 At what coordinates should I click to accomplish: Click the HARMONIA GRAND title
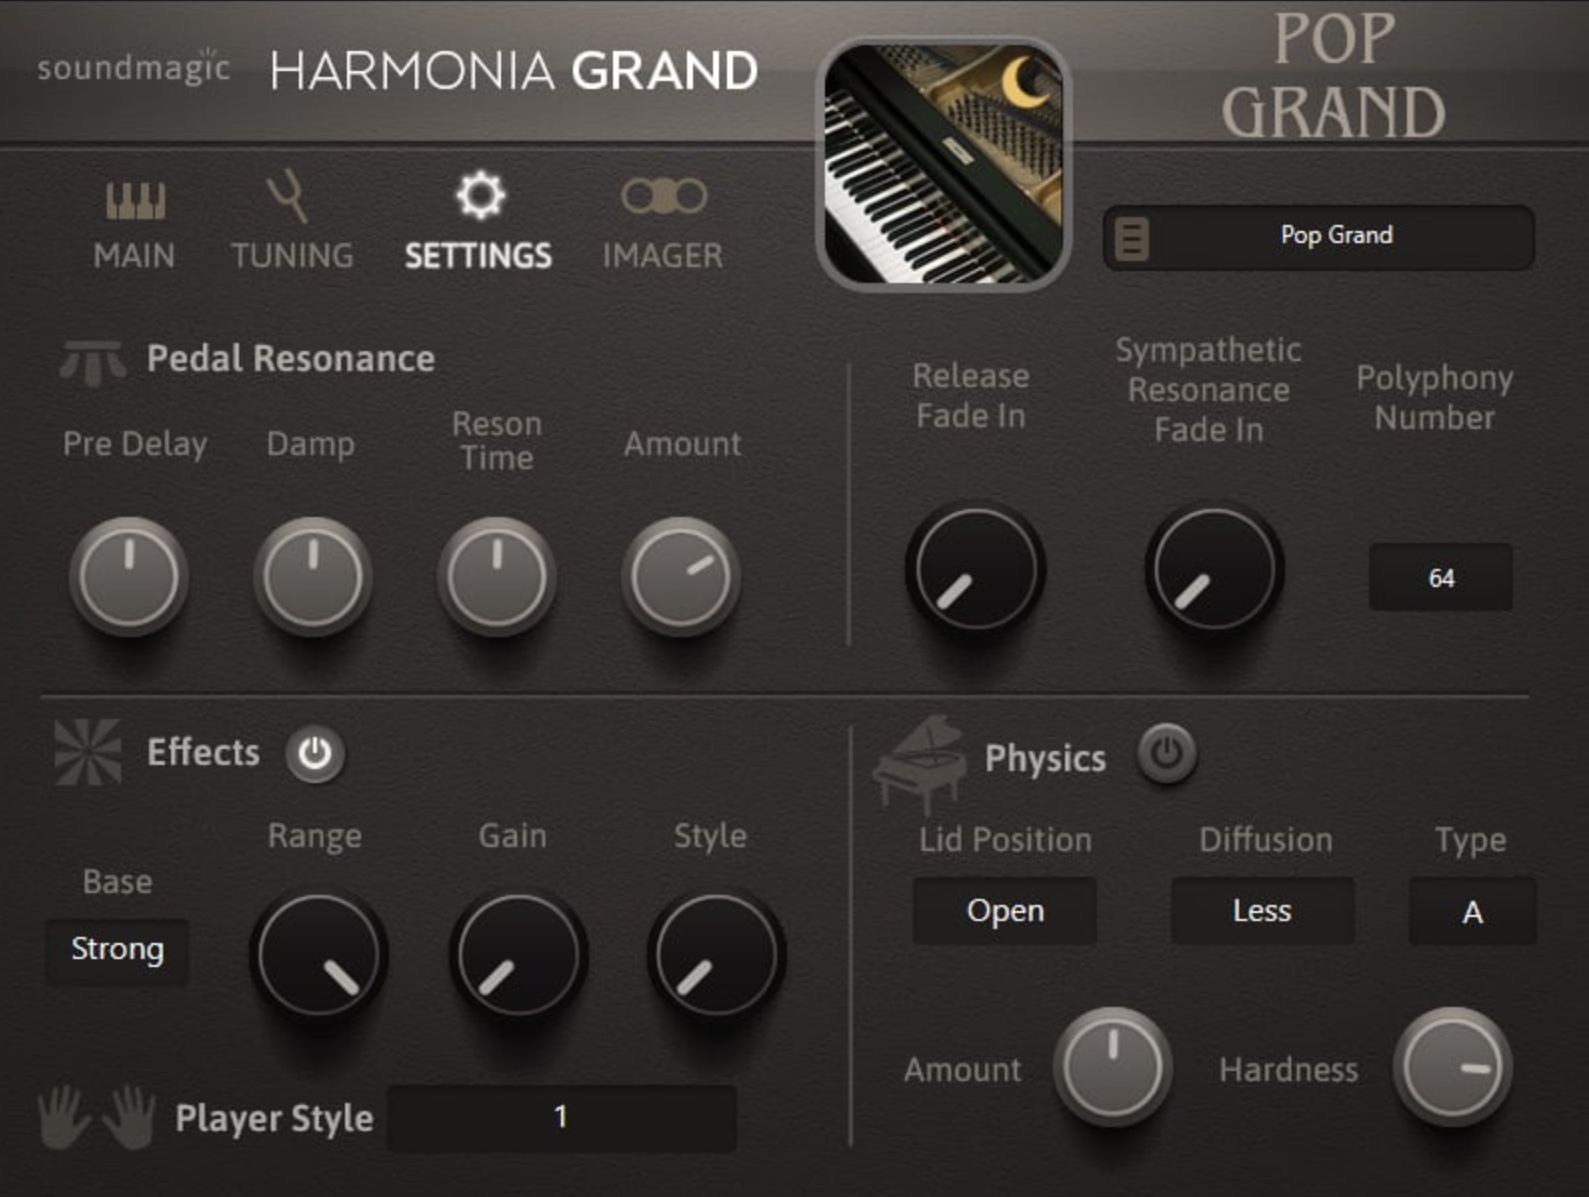pyautogui.click(x=513, y=71)
